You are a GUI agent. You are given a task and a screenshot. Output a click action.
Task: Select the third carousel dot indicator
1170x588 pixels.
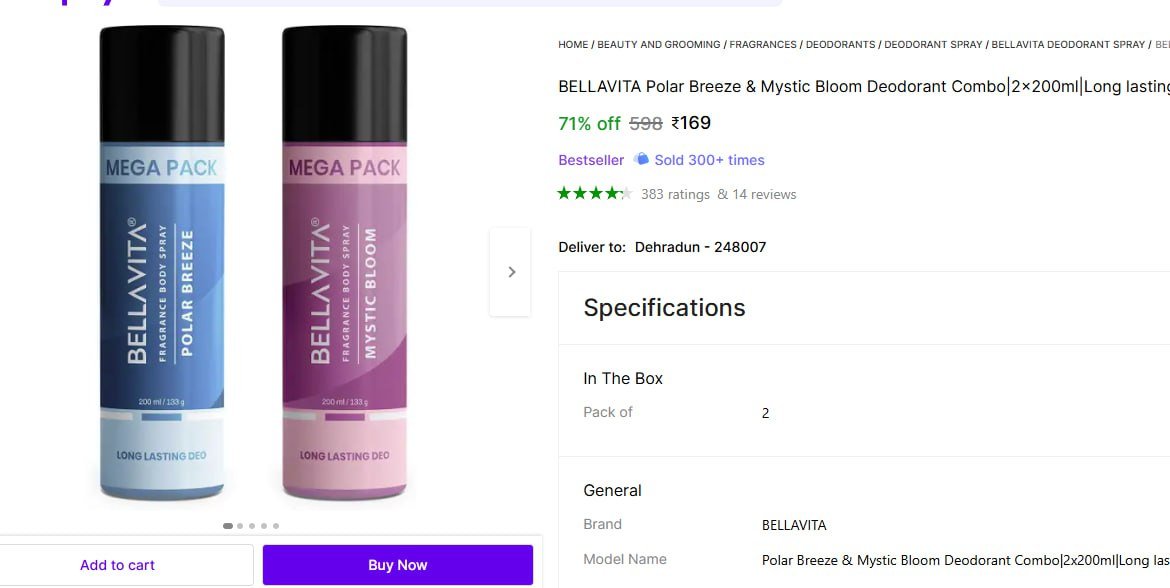coord(252,526)
